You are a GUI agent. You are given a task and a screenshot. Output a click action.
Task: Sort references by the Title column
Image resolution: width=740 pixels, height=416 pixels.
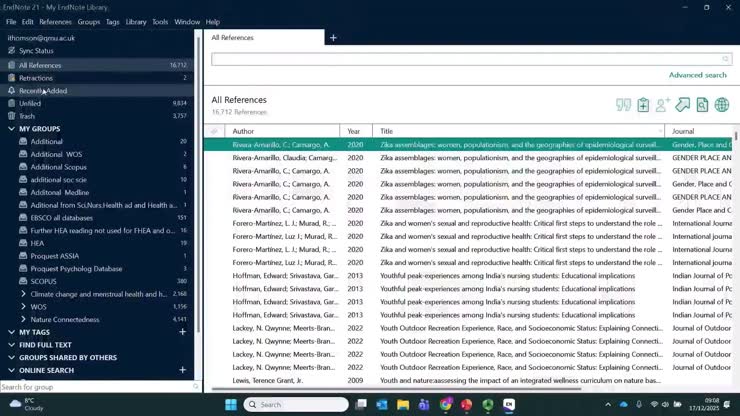519,131
